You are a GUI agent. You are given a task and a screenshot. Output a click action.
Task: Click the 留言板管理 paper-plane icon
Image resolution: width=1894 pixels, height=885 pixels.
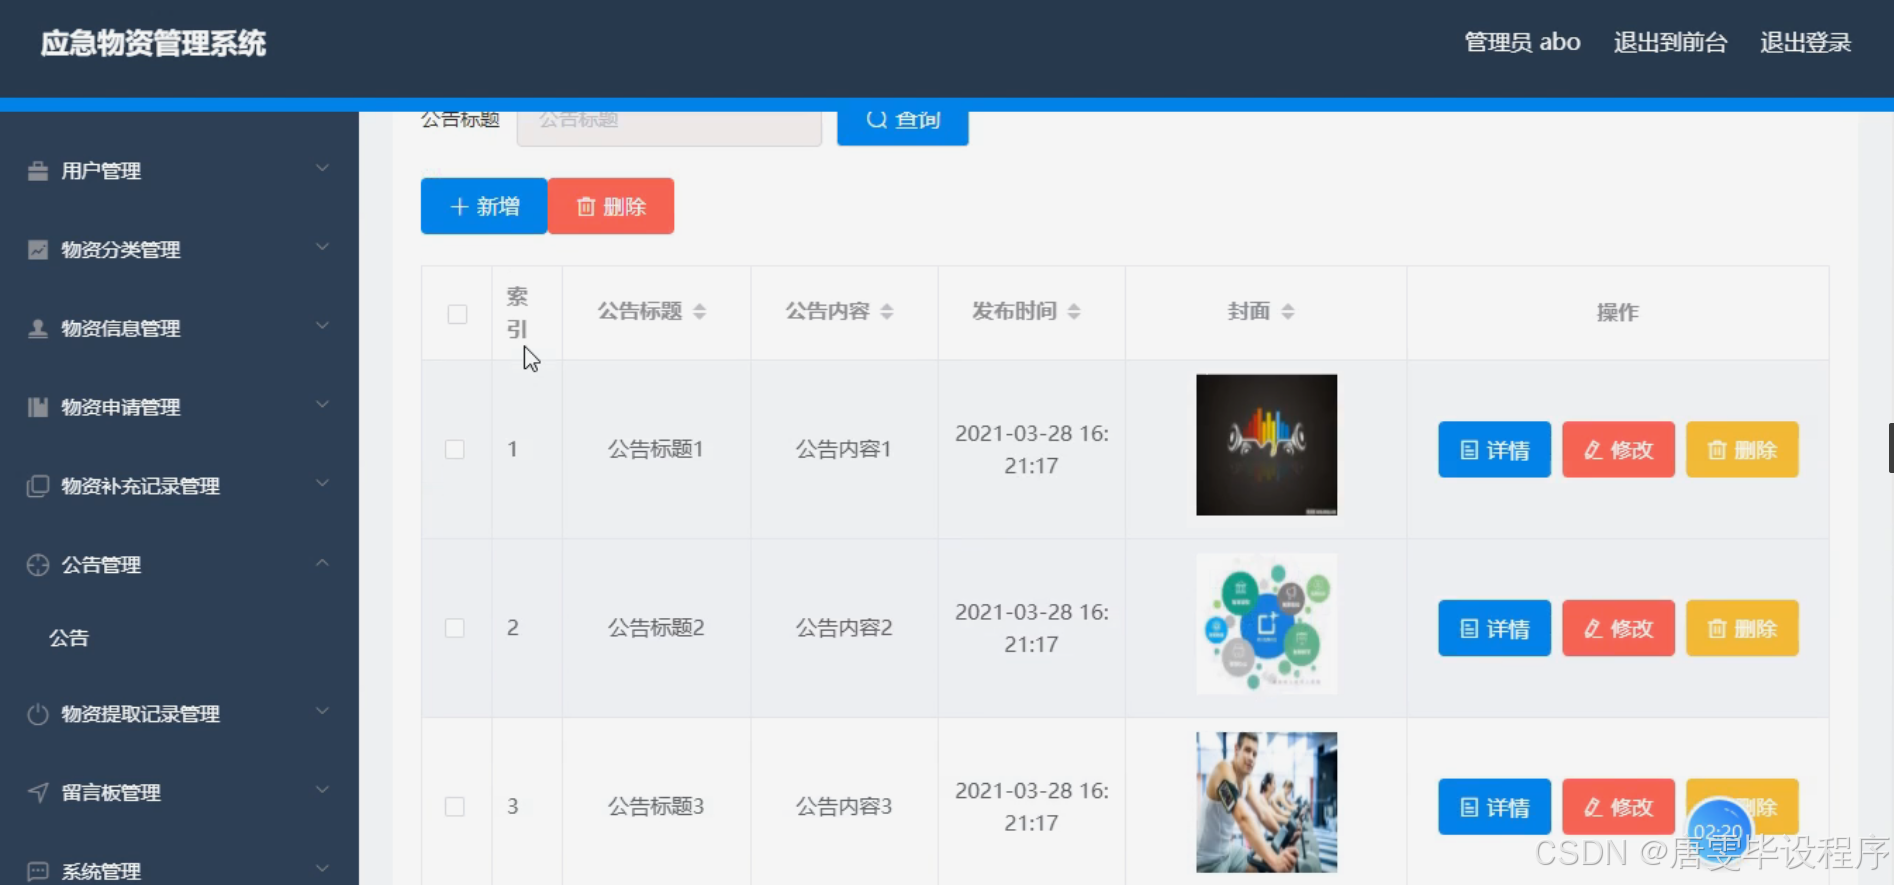[x=38, y=792]
